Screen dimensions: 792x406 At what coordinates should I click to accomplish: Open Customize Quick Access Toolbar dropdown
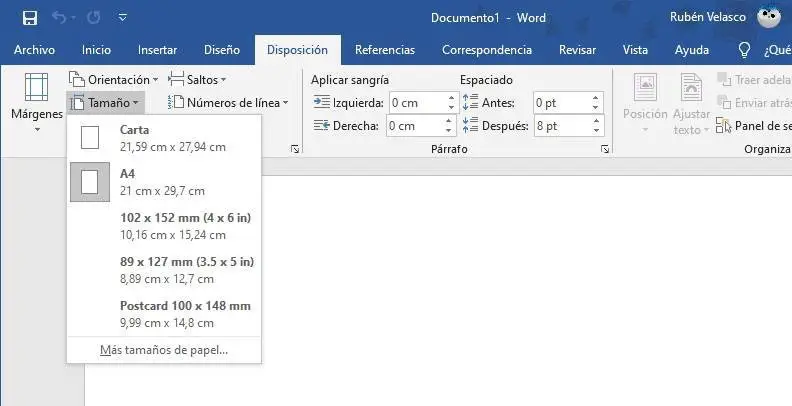click(x=122, y=18)
